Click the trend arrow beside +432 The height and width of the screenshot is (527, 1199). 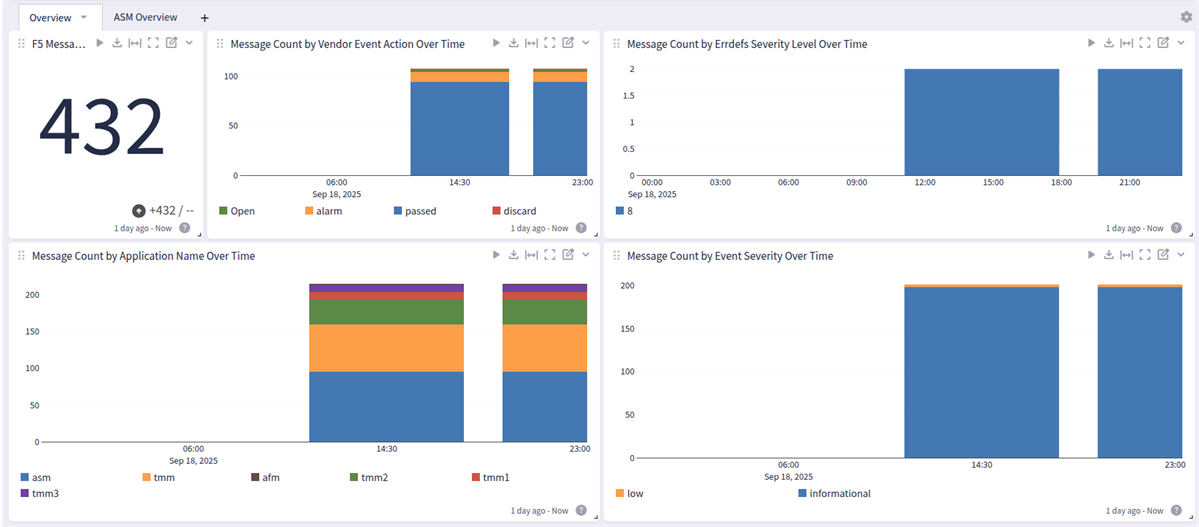pos(139,211)
